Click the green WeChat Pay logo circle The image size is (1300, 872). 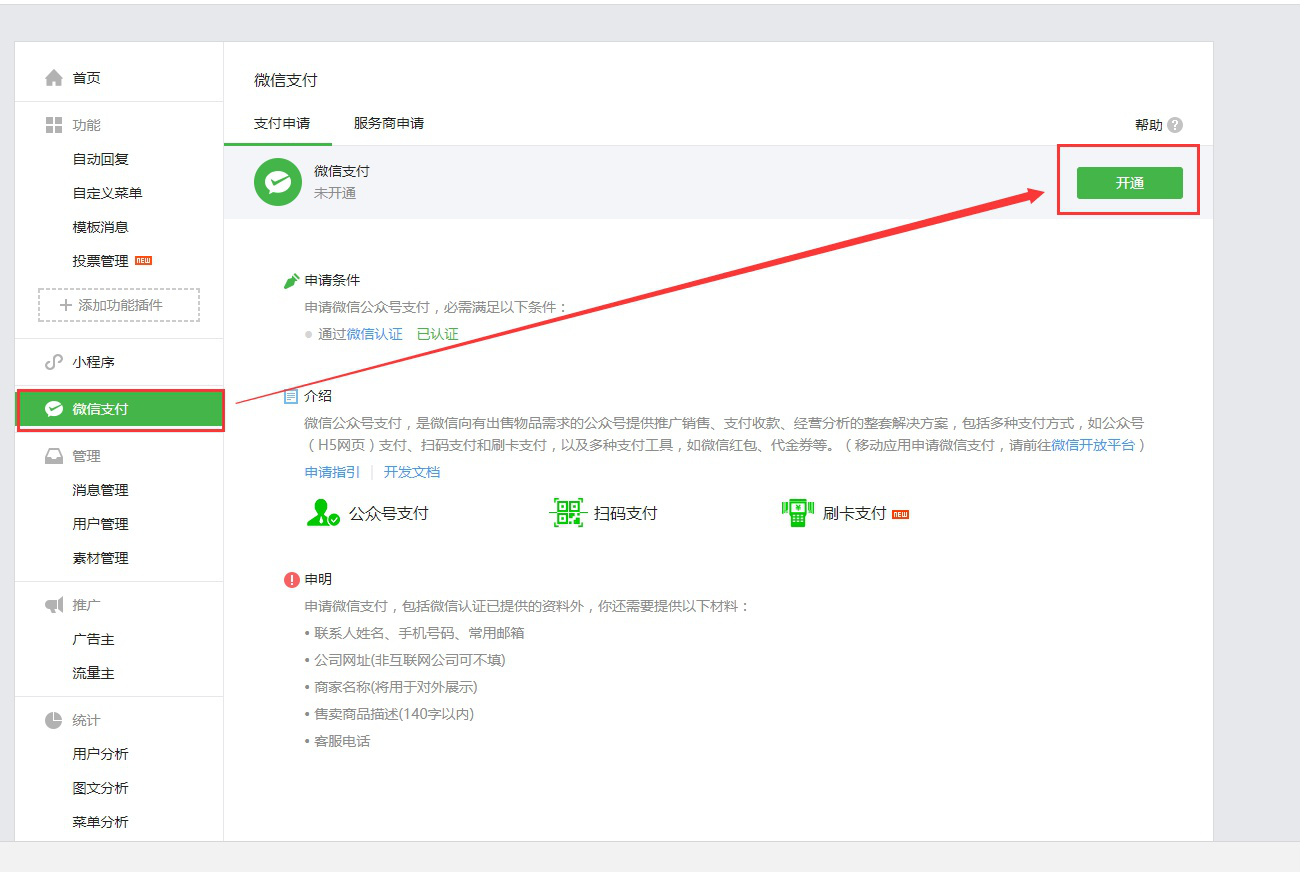click(x=278, y=182)
